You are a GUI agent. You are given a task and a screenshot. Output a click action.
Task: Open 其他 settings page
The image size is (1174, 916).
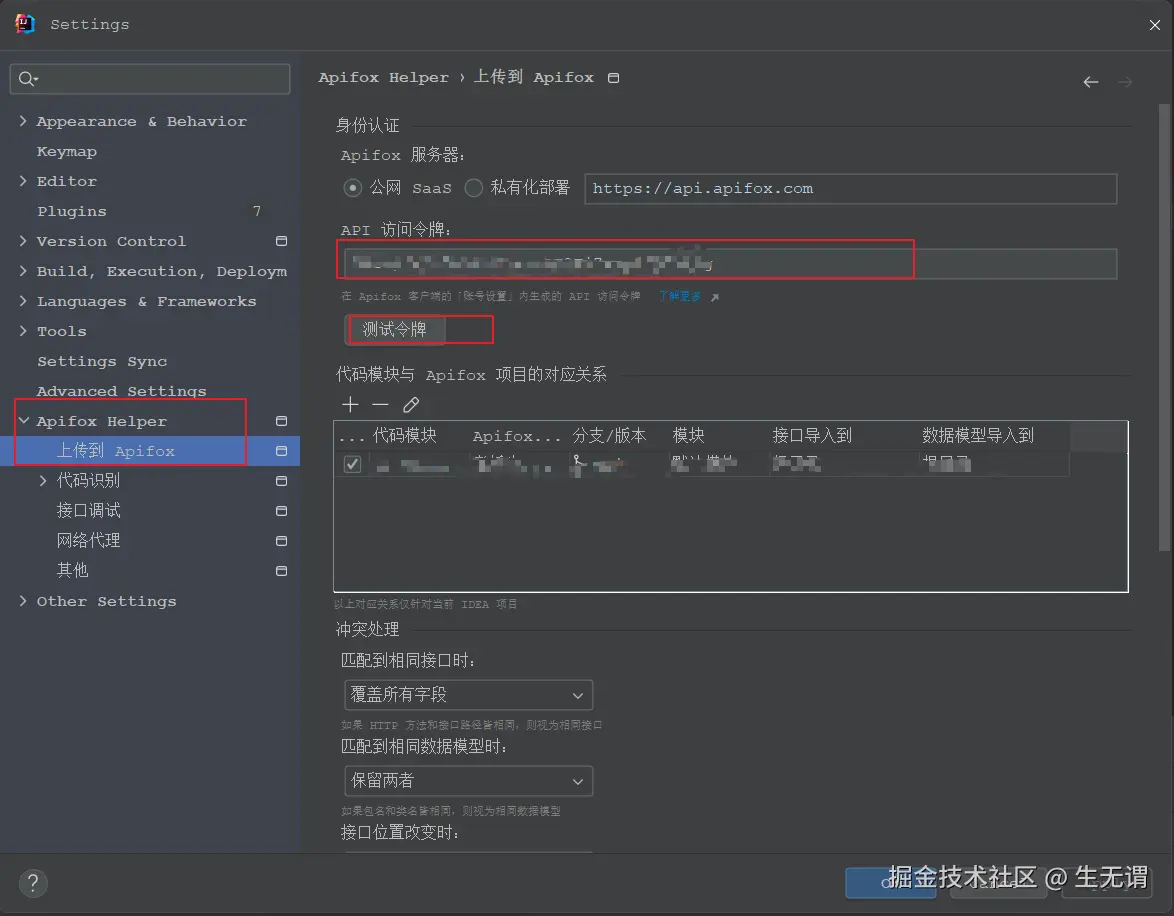point(73,571)
